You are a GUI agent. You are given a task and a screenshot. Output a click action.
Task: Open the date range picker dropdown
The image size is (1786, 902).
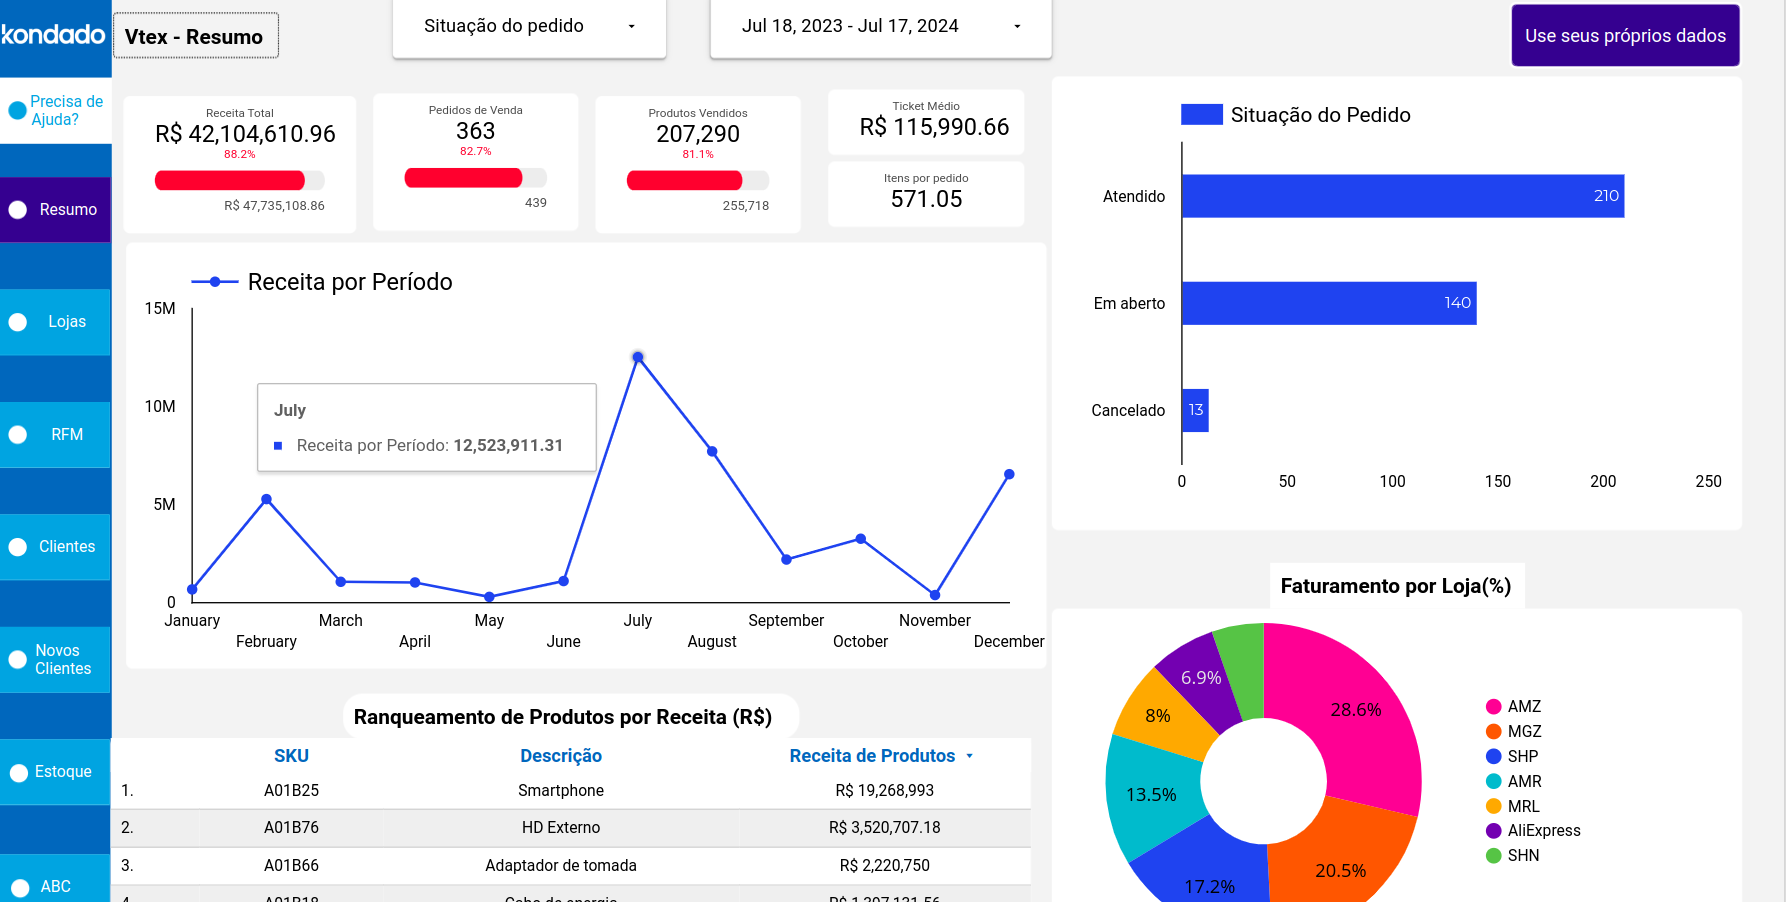[879, 27]
